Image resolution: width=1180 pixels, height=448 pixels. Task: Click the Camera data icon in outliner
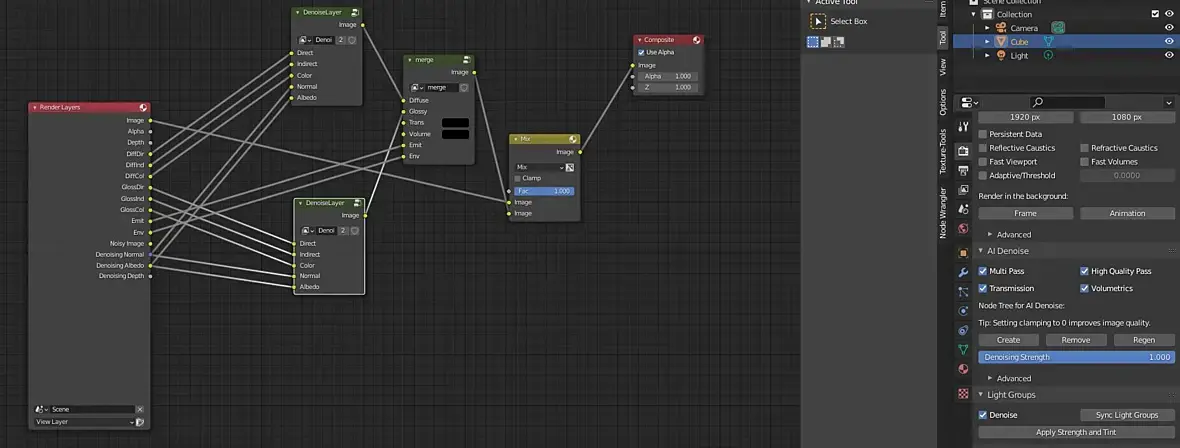(1058, 28)
